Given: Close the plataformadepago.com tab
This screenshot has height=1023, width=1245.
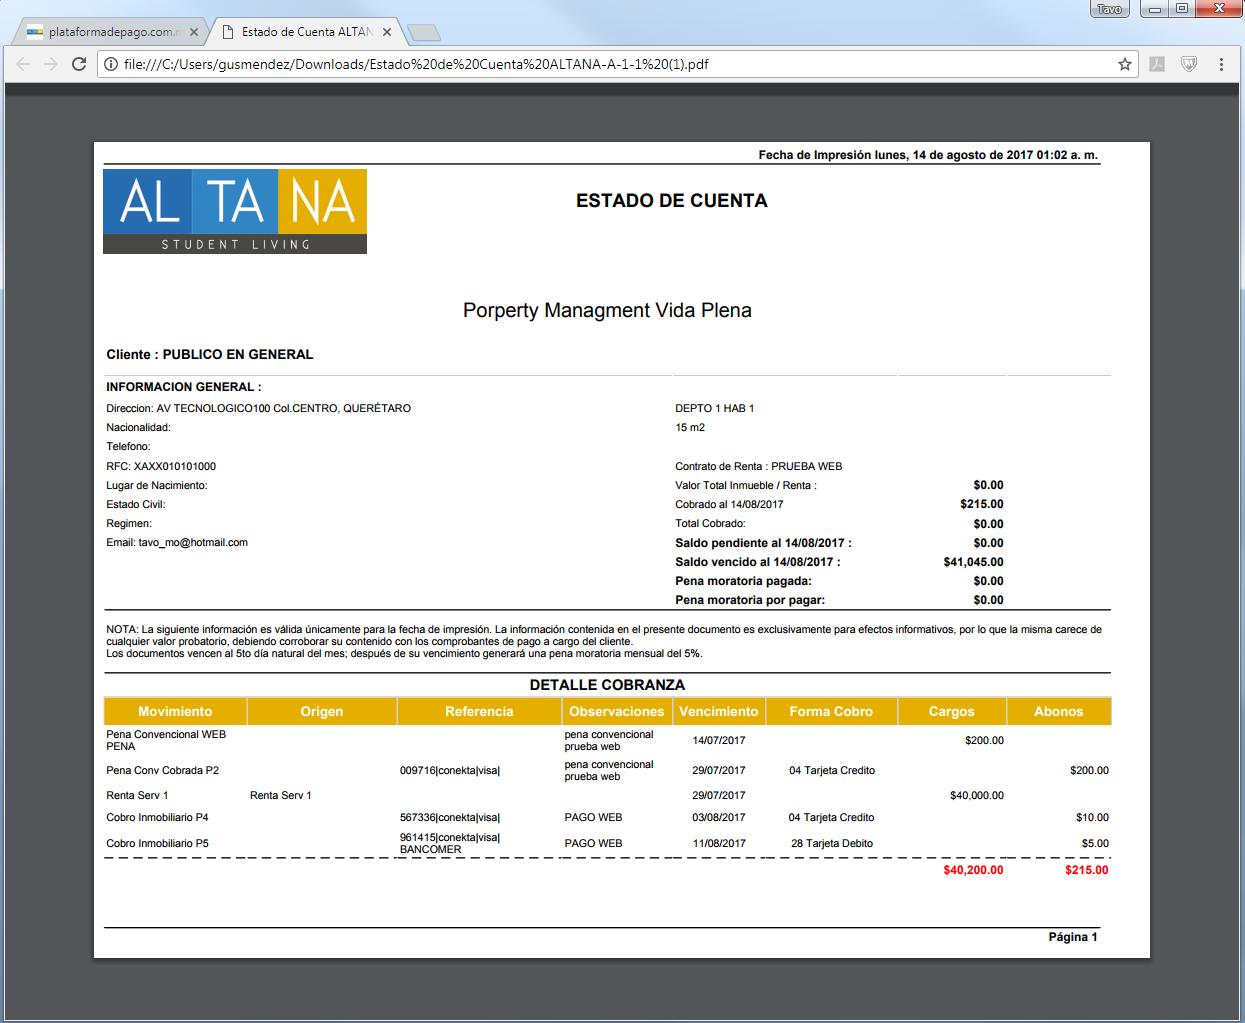Looking at the screenshot, I should coord(194,32).
